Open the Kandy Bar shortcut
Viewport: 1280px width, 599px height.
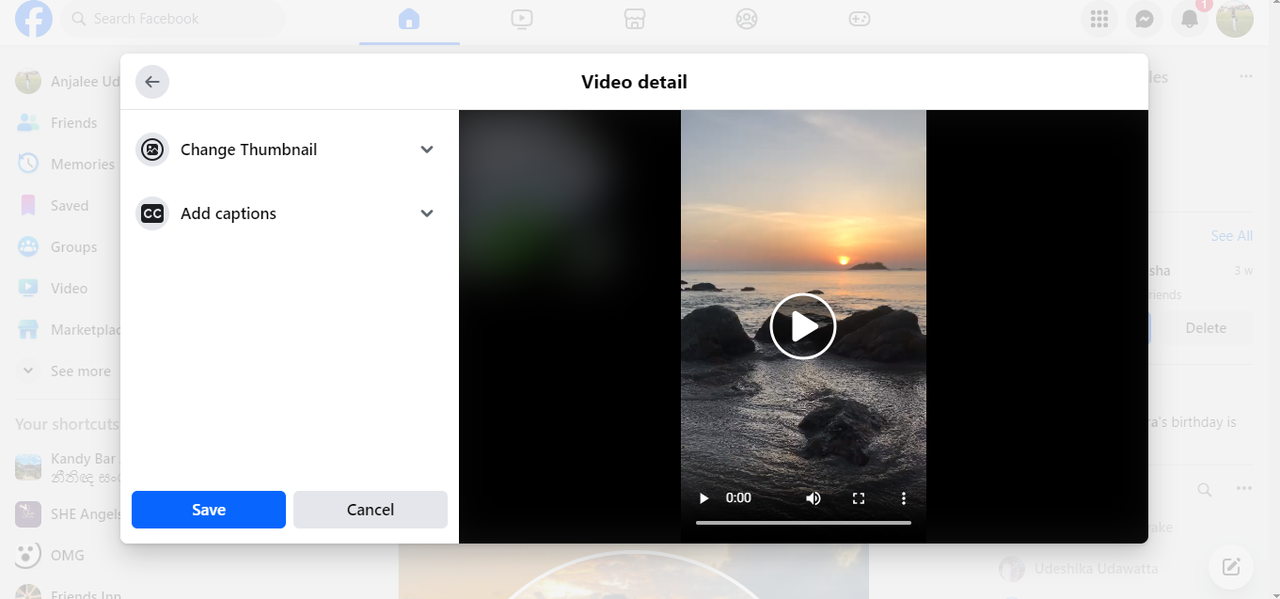pos(66,468)
